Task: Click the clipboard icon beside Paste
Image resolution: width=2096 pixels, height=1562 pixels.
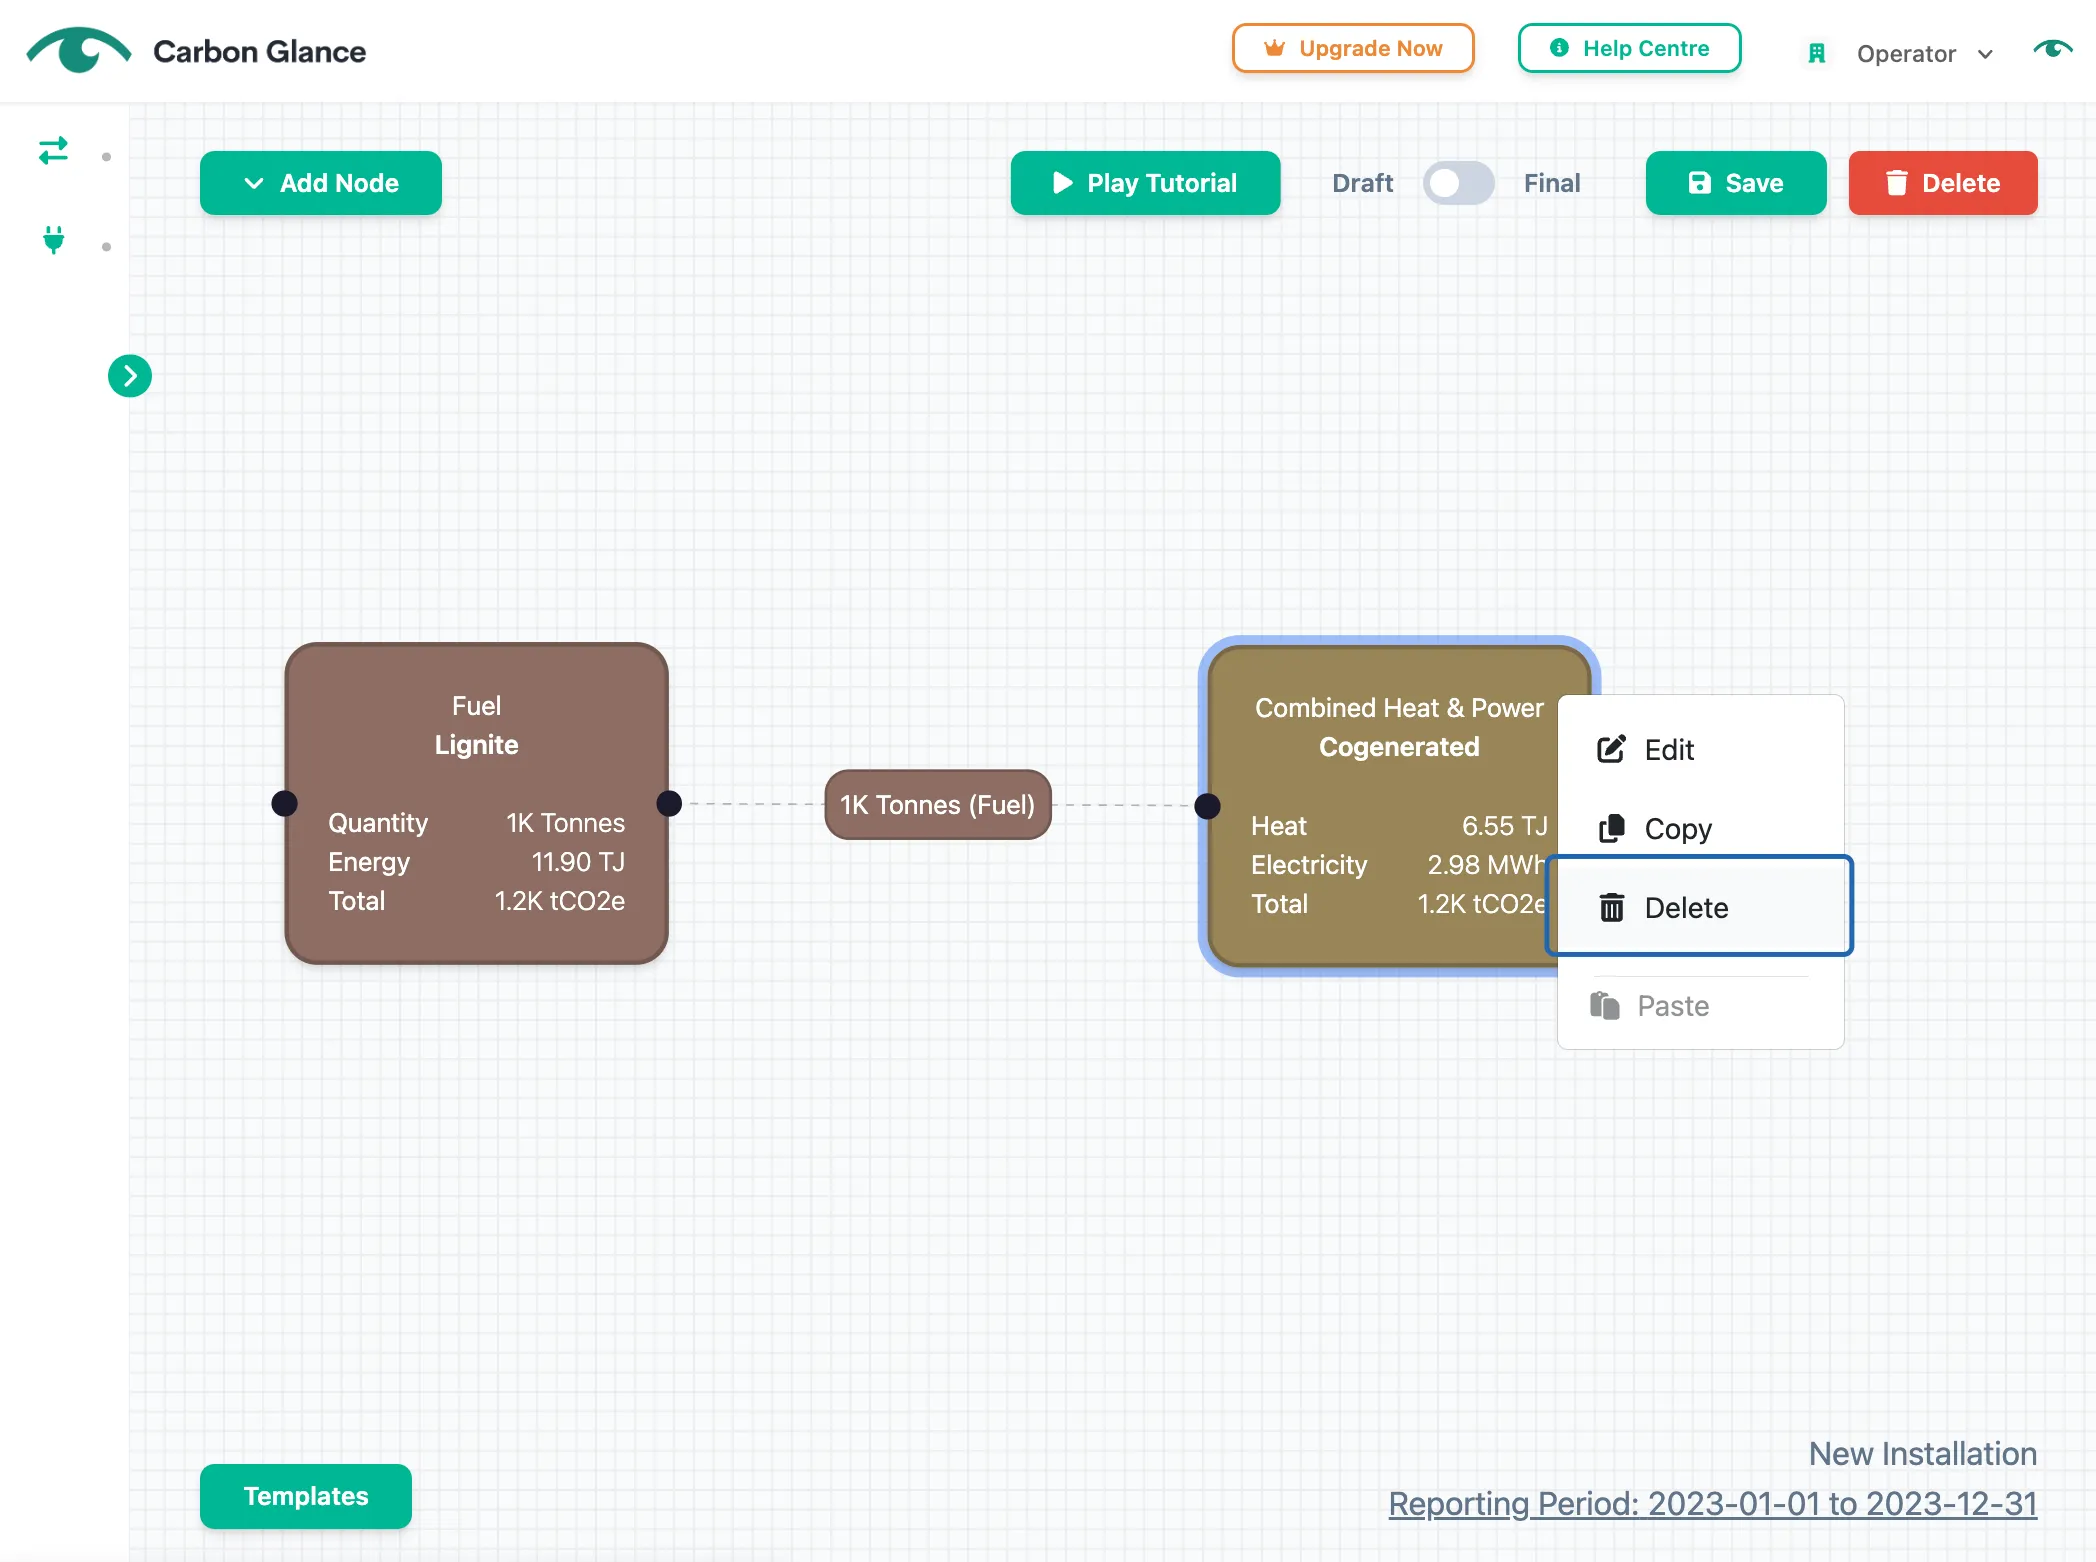Action: pos(1605,1005)
